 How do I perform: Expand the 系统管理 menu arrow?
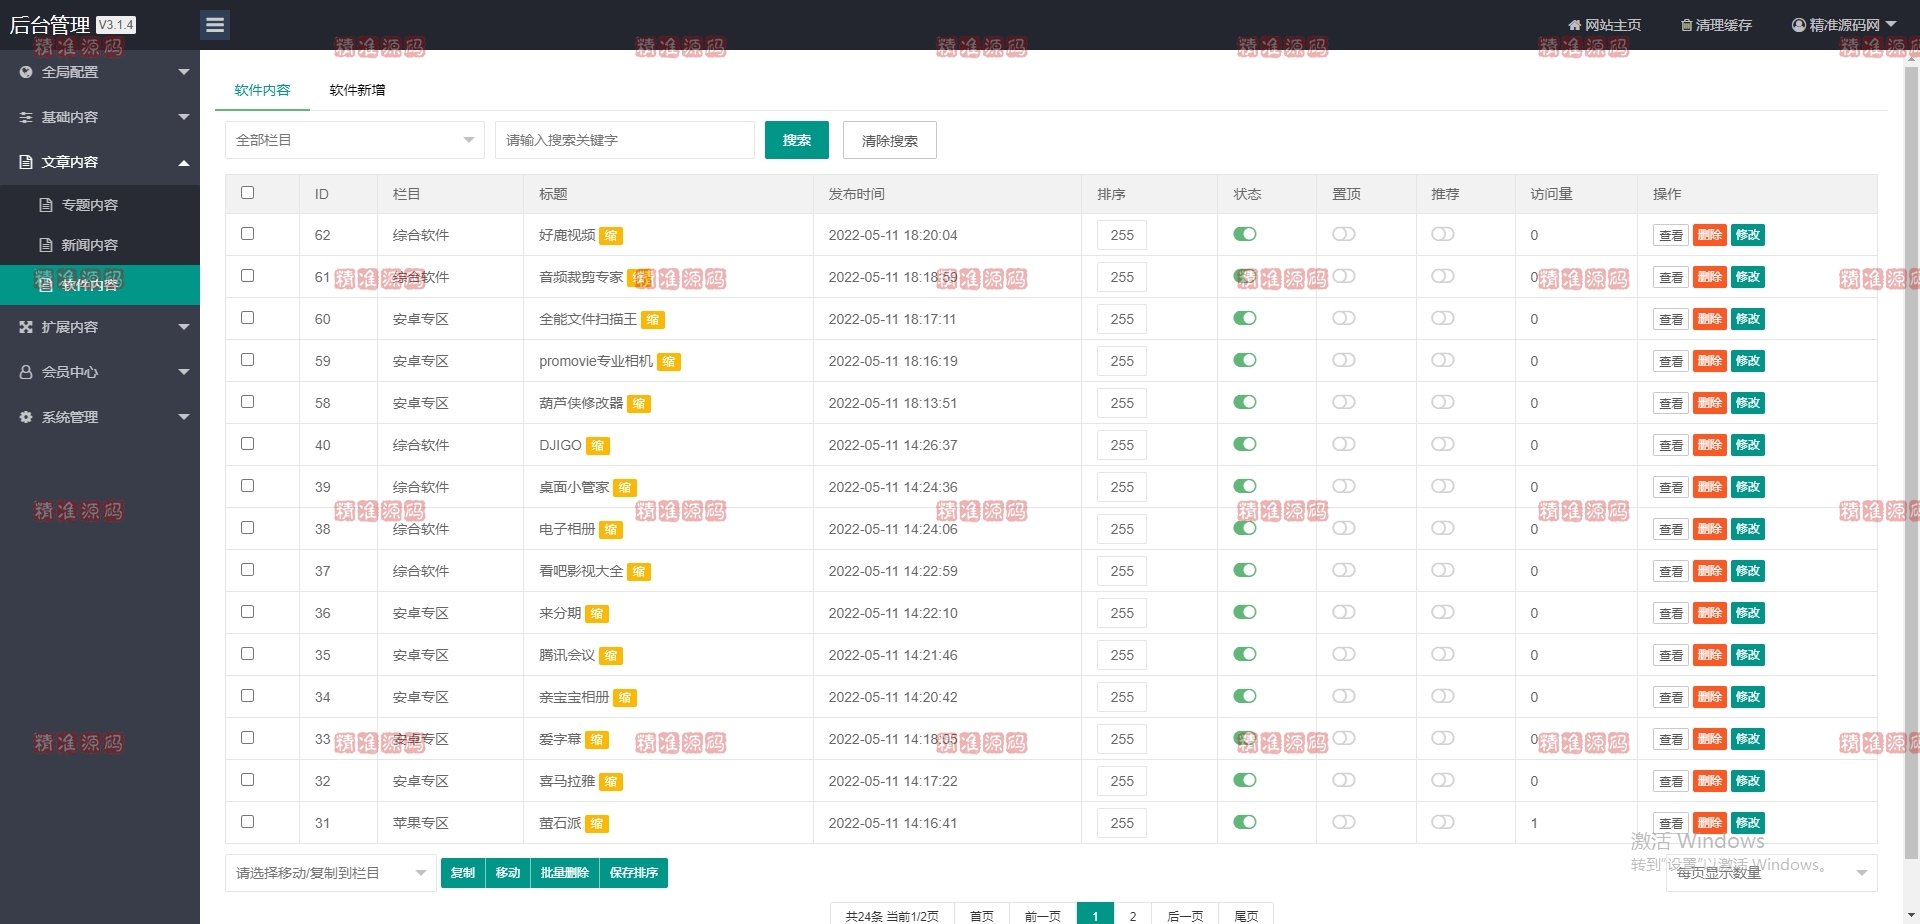click(x=184, y=417)
